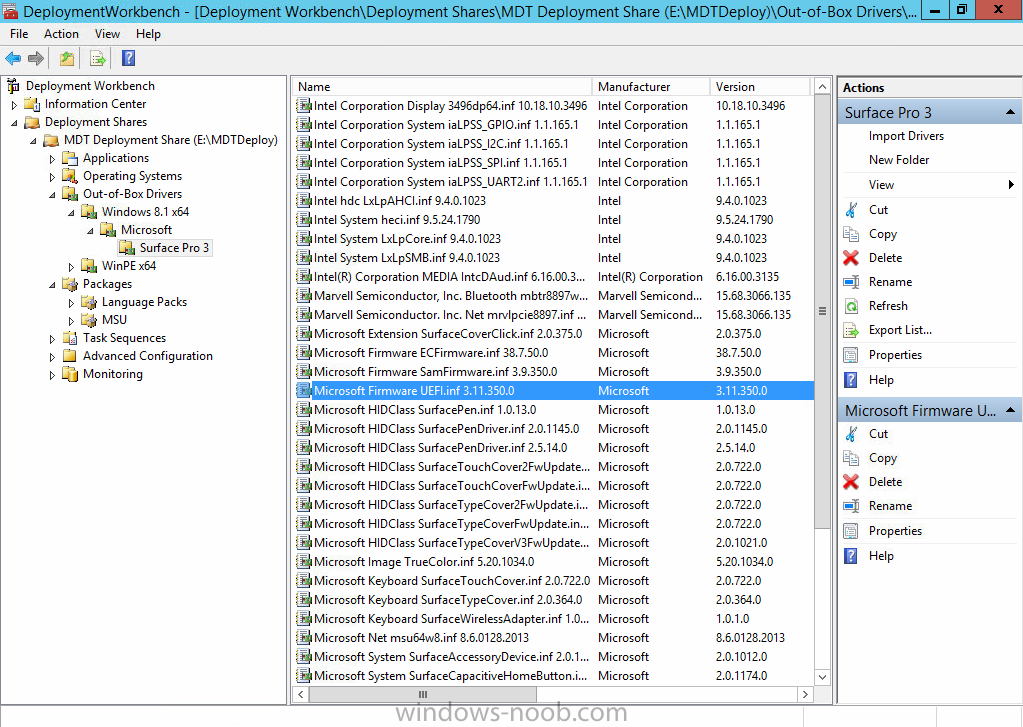Open the File menu
Image resolution: width=1023 pixels, height=727 pixels.
(19, 34)
